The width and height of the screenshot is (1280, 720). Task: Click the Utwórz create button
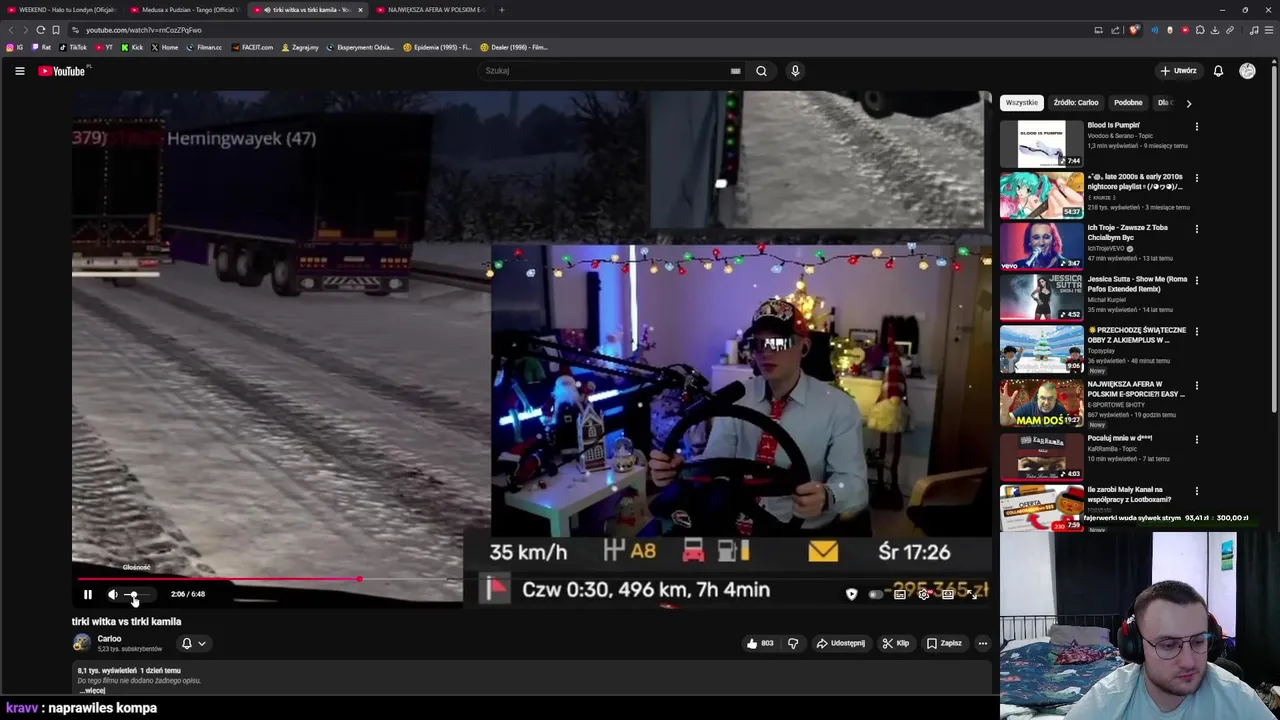pos(1179,71)
